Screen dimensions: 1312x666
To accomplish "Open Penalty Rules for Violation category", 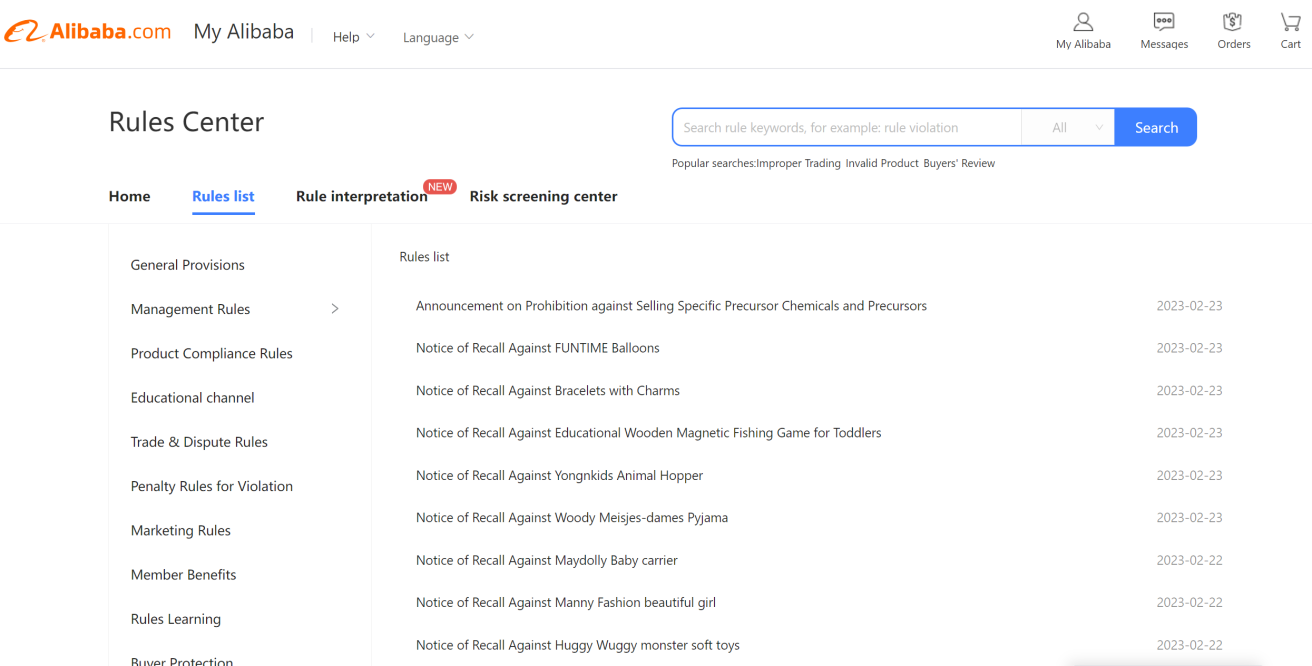I will 211,486.
